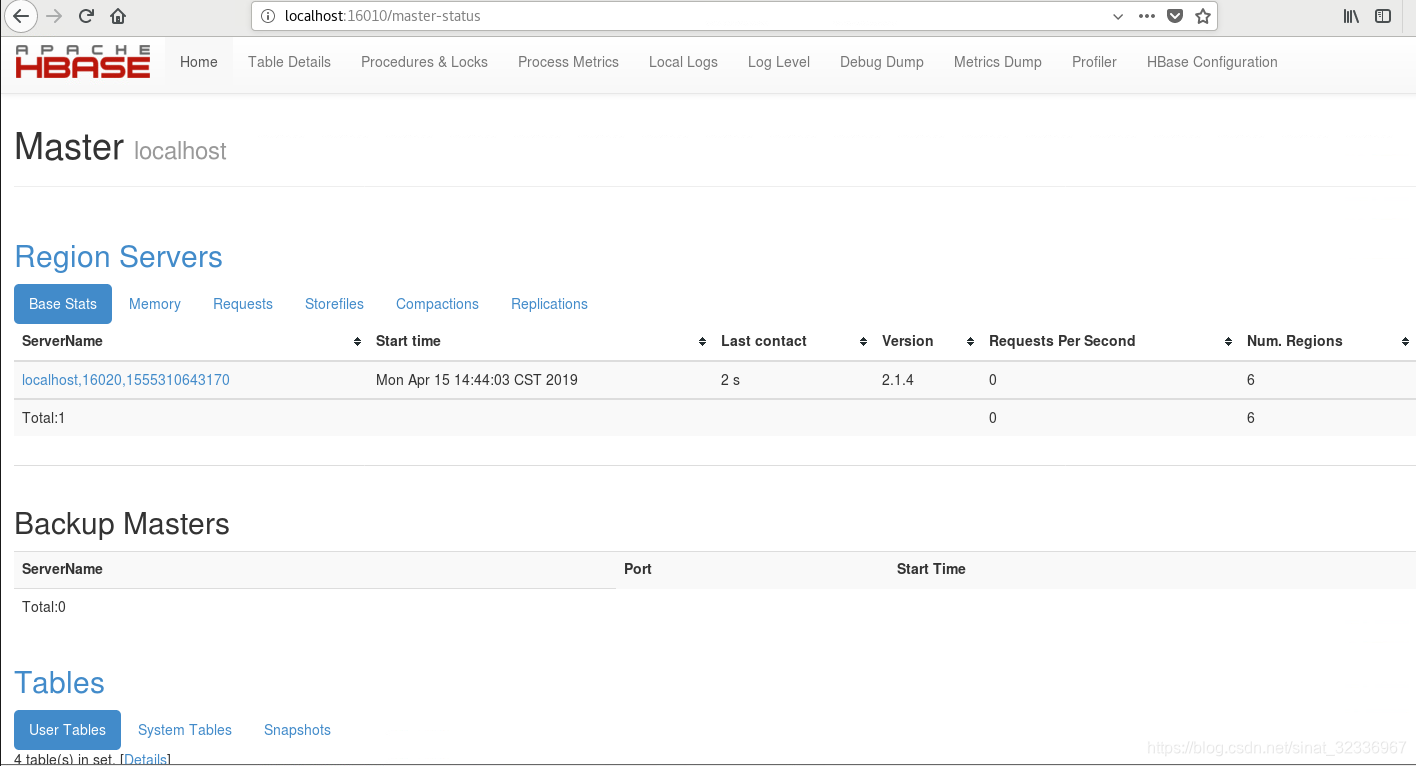Select the Base Stats tab
This screenshot has height=766, width=1416.
click(x=63, y=304)
